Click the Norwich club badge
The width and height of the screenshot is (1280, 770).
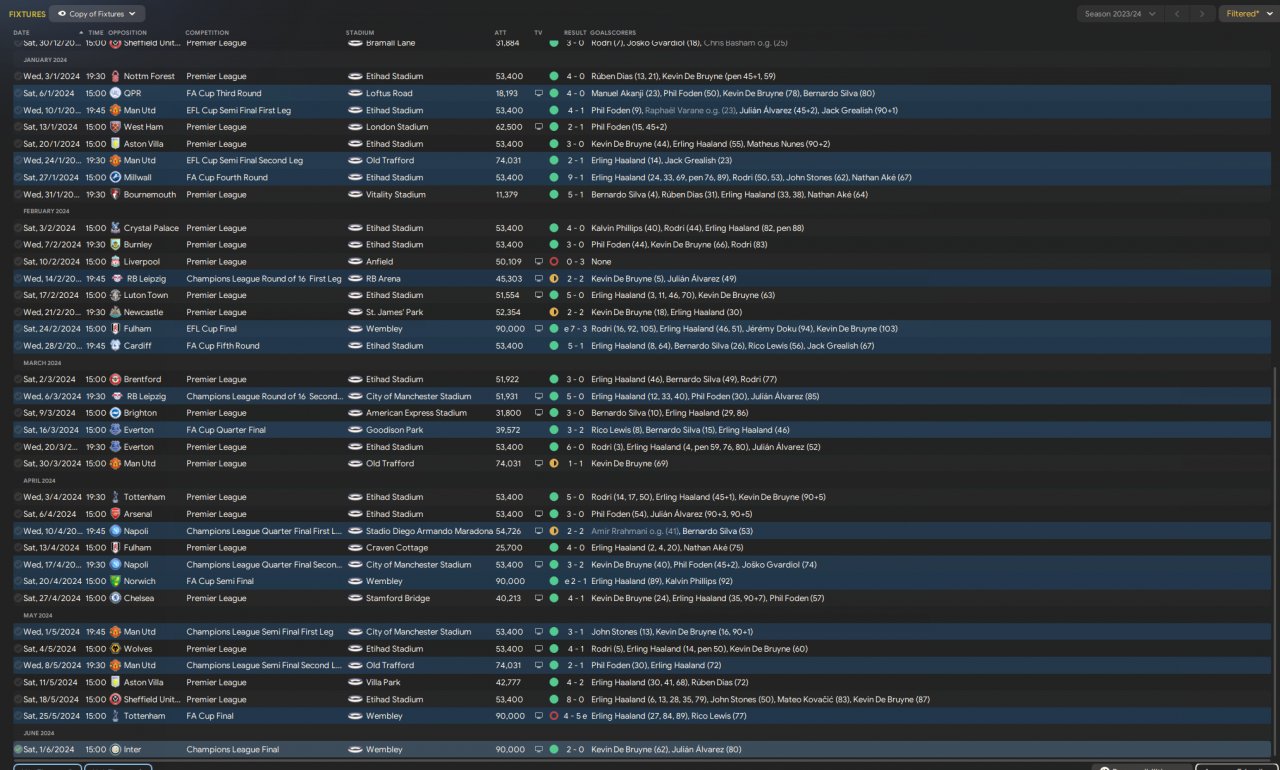pos(115,581)
